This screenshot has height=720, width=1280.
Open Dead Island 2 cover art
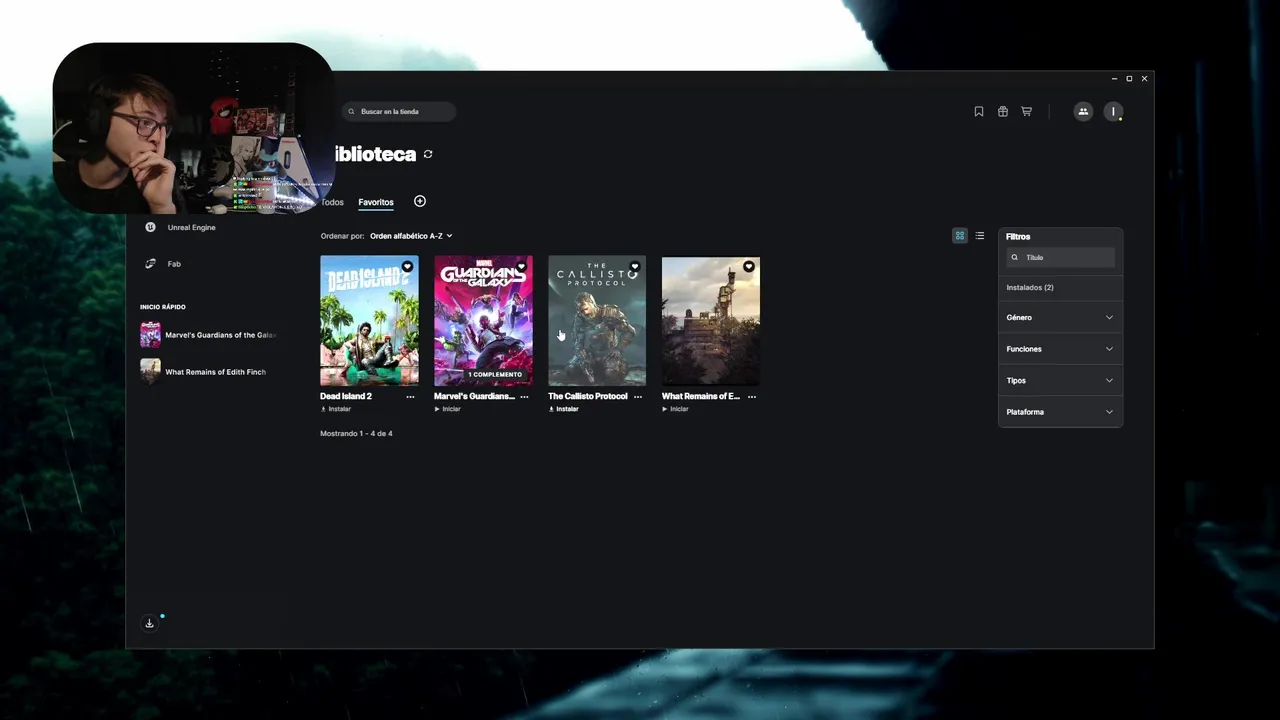[x=369, y=321]
